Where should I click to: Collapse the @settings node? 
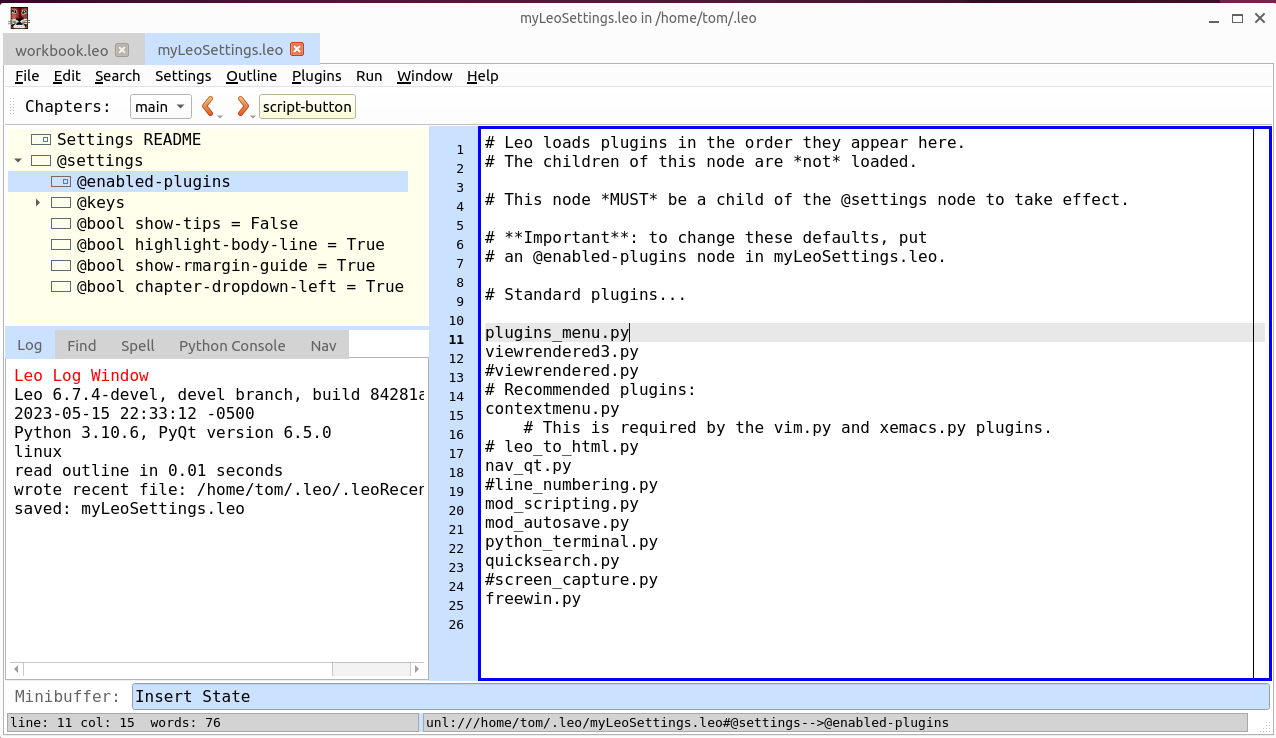(x=17, y=160)
